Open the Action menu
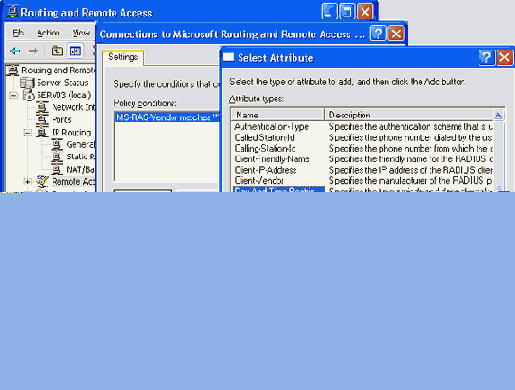The image size is (515, 390). click(x=48, y=32)
